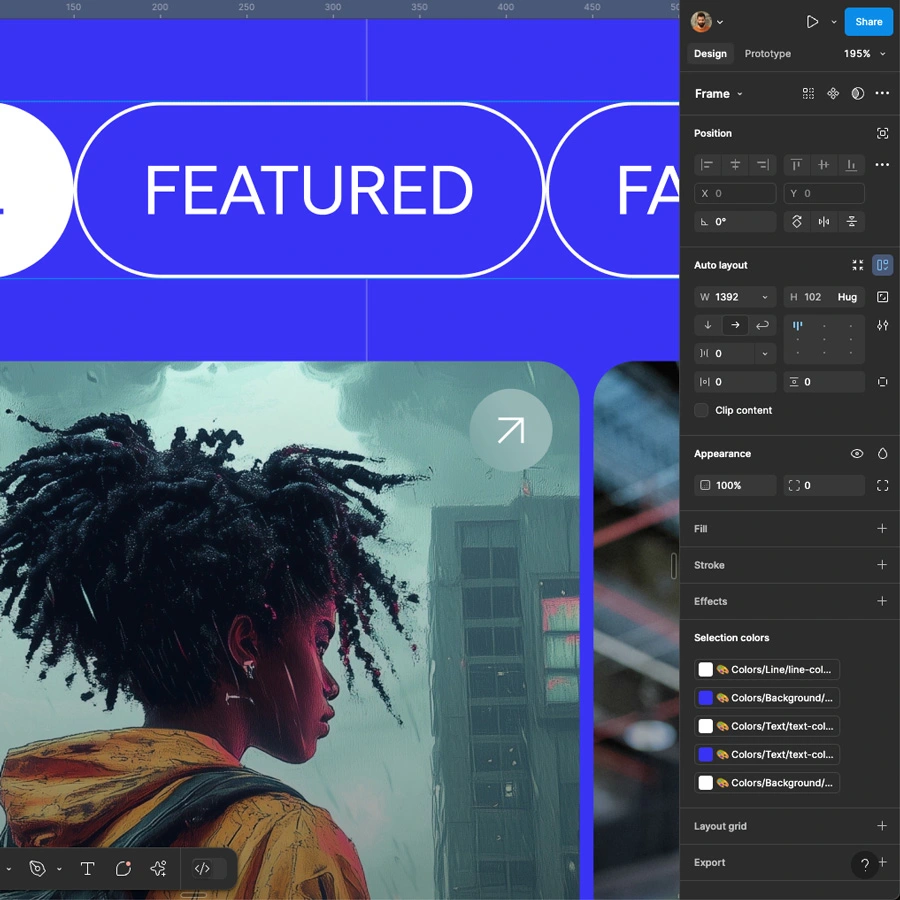Add an Effect with plus
The image size is (900, 900).
click(x=882, y=601)
